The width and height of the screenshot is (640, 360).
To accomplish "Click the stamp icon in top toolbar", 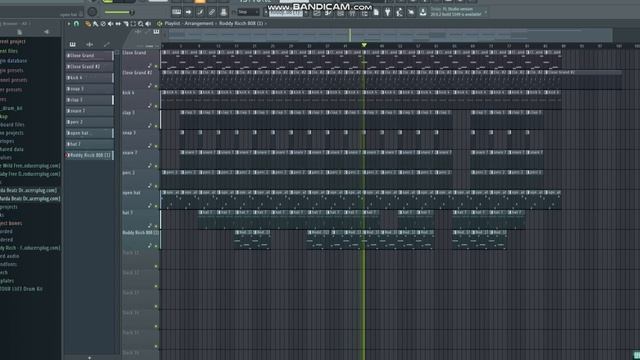I will [224, 12].
